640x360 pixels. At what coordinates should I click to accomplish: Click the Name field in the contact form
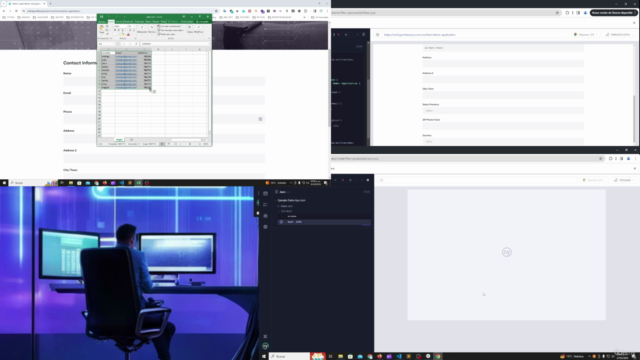coord(164,81)
